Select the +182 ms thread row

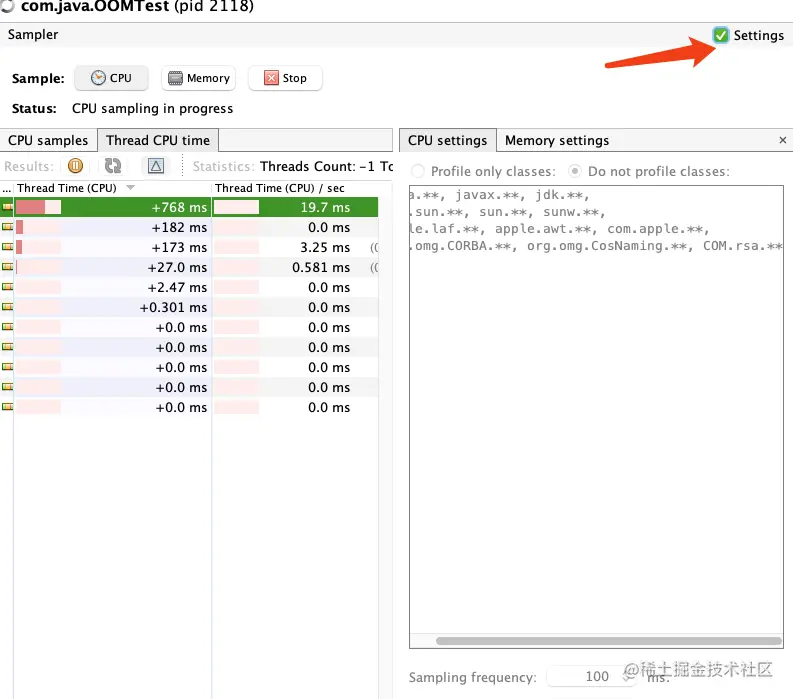(x=189, y=228)
